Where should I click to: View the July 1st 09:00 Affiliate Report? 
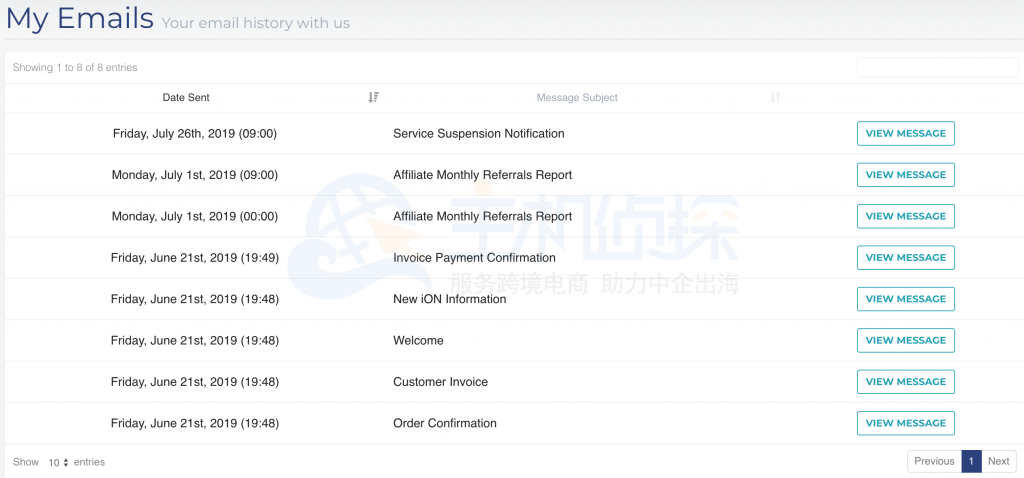[905, 175]
